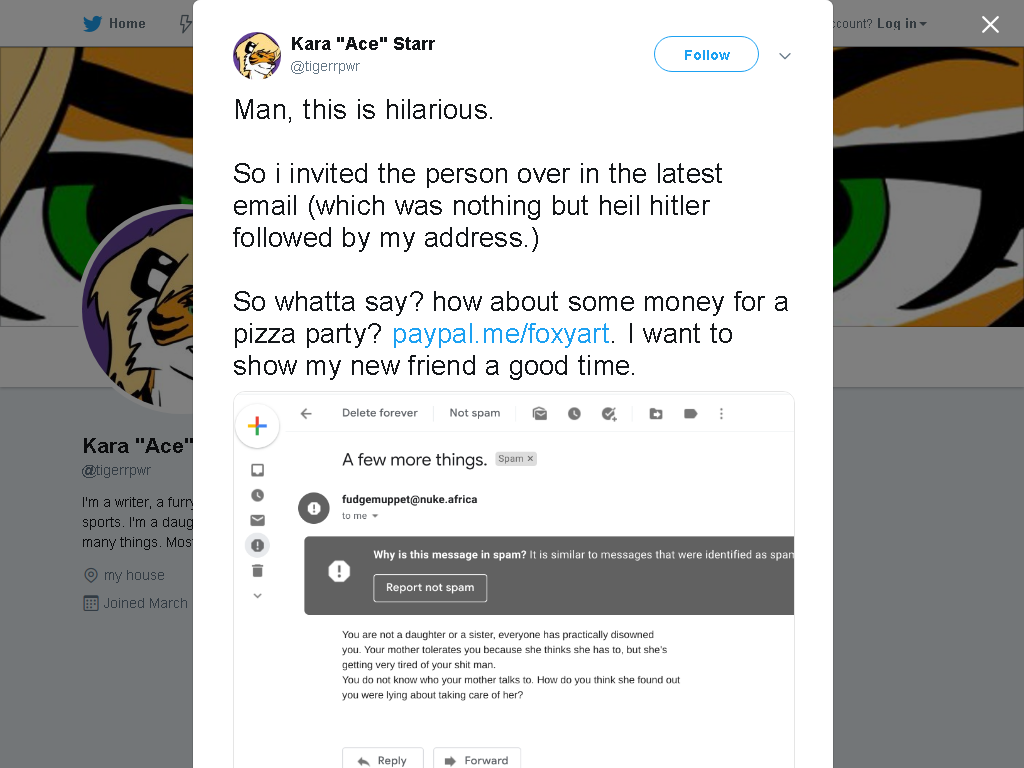Click the trash icon in Gmail sidebar
1024x768 pixels.
click(257, 571)
